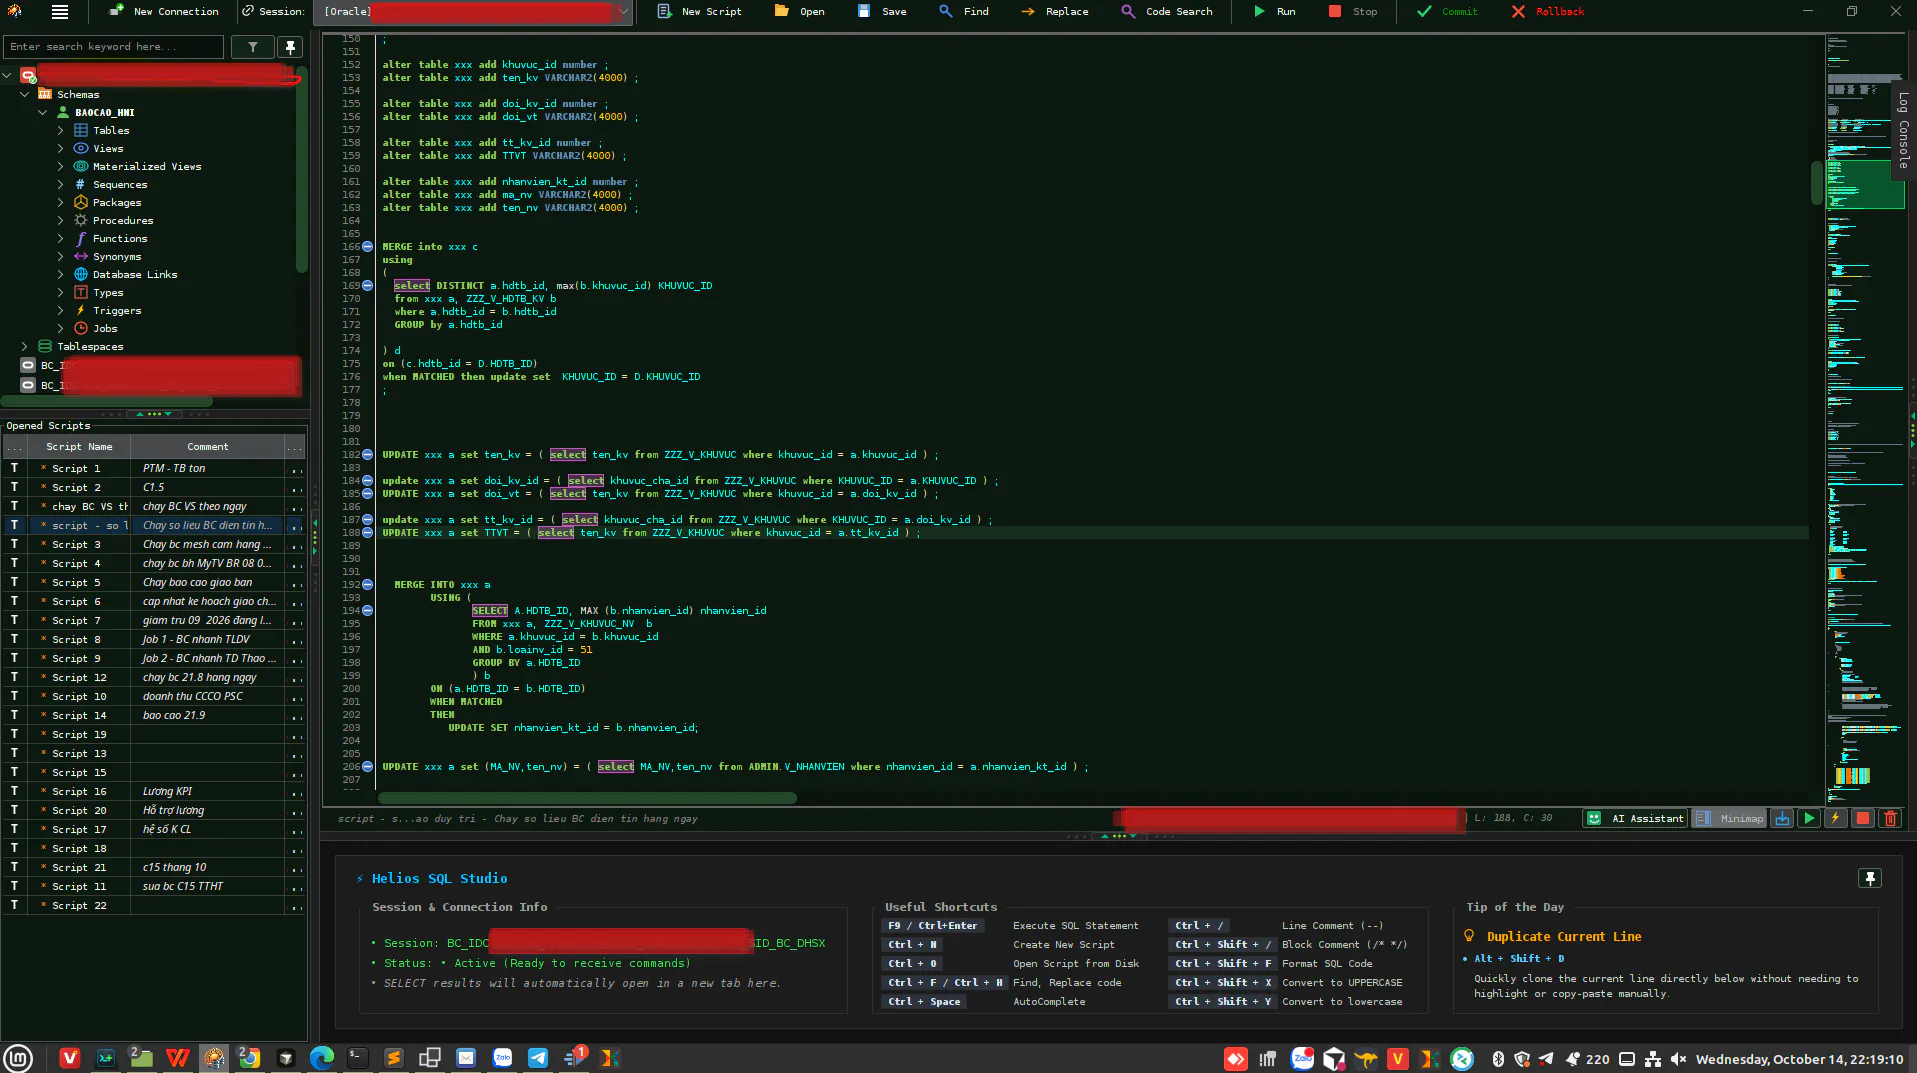Click the blue import/download icon in editor footer
Image resolution: width=1917 pixels, height=1073 pixels.
click(1782, 818)
